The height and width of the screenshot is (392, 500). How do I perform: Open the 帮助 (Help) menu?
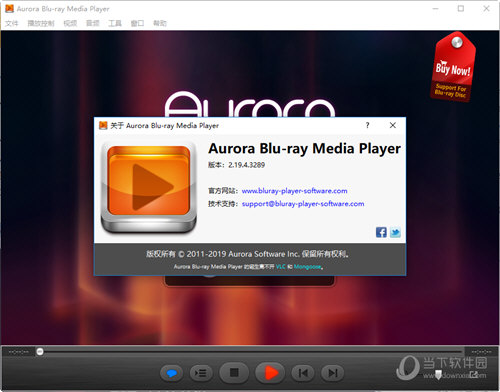click(160, 23)
